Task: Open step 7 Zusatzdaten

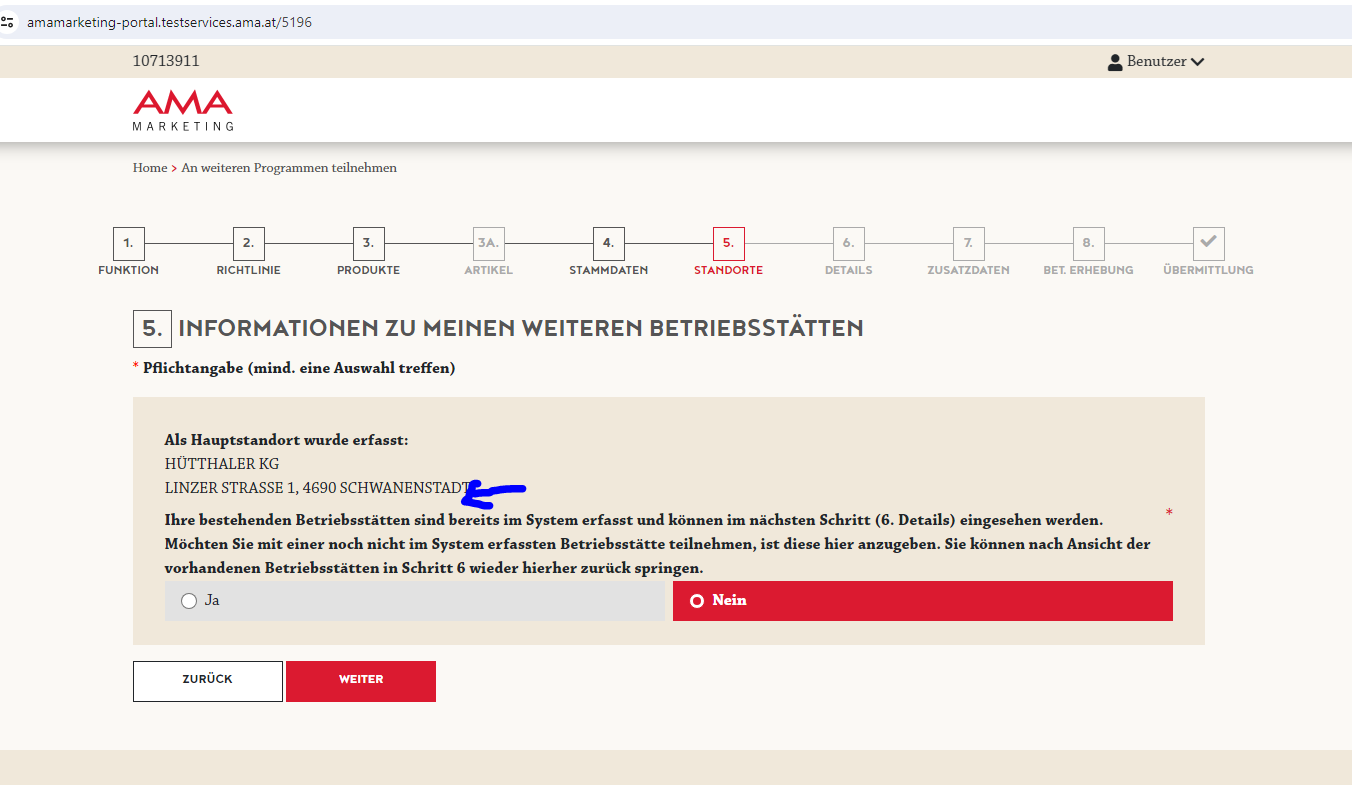Action: (x=968, y=243)
